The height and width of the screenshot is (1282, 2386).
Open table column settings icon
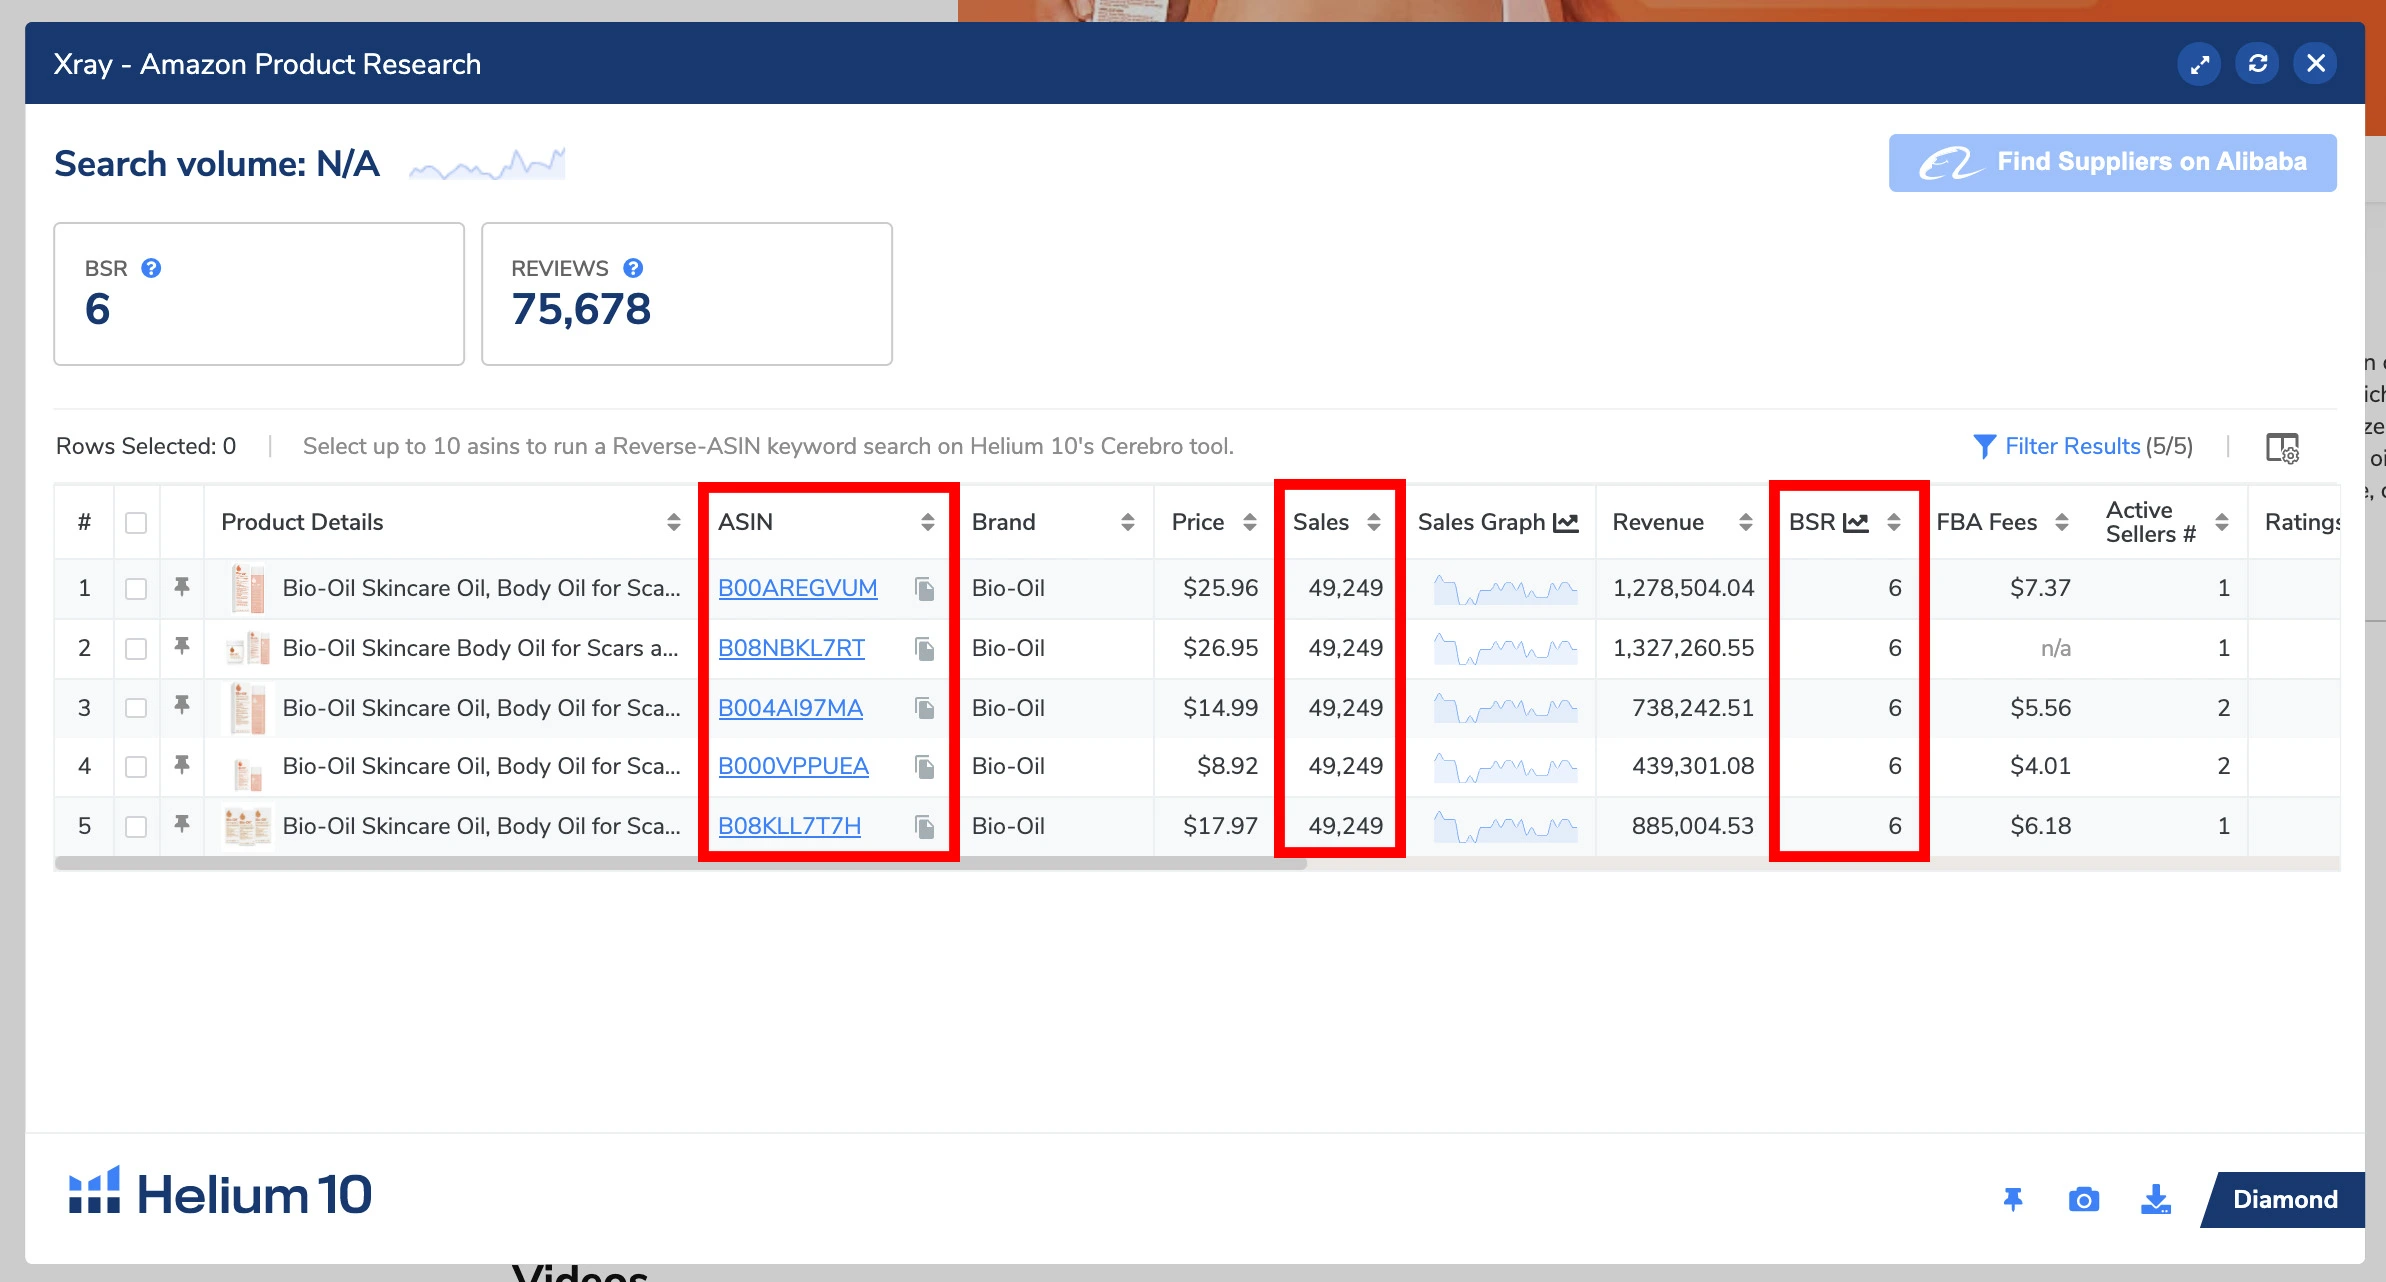tap(2282, 447)
